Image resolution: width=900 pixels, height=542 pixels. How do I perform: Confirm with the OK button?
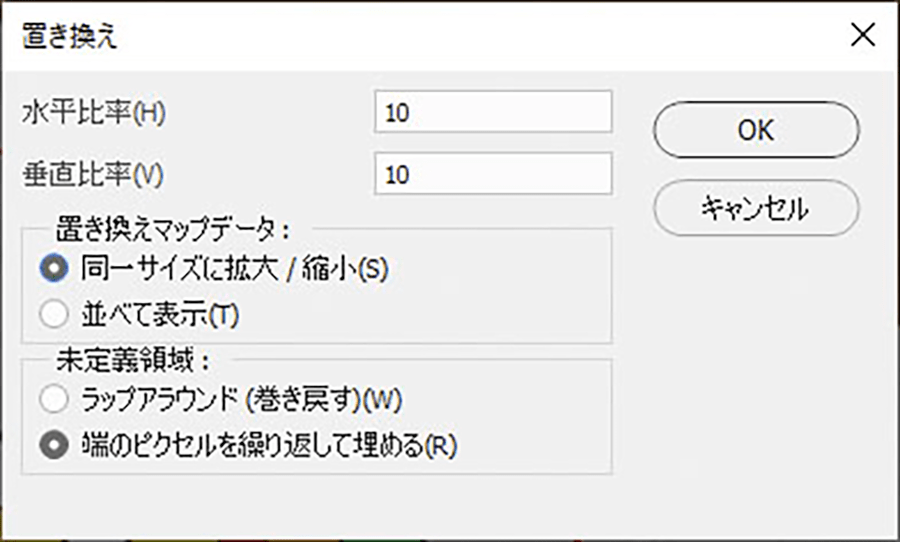point(755,131)
